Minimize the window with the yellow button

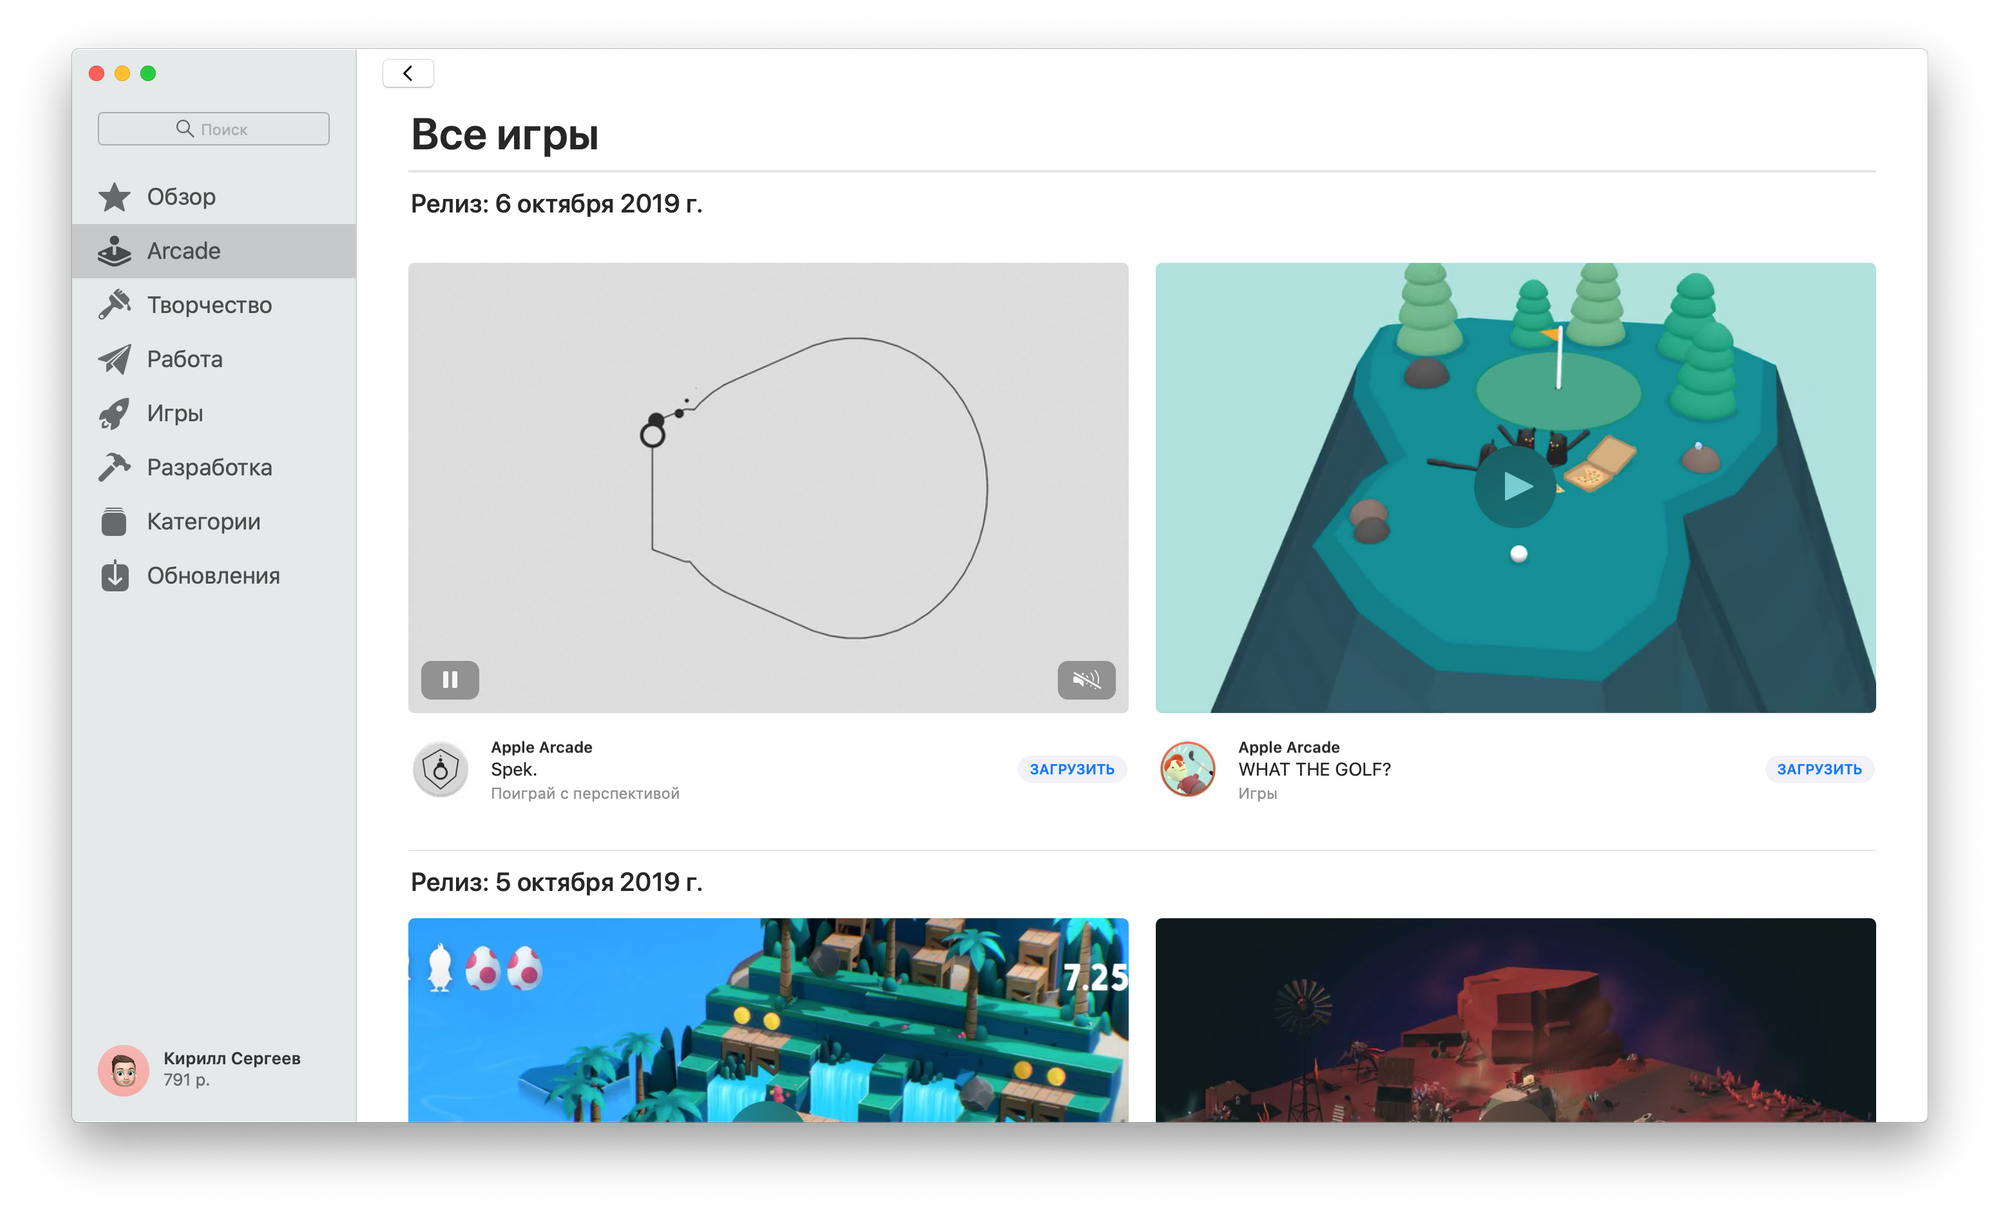pos(122,73)
